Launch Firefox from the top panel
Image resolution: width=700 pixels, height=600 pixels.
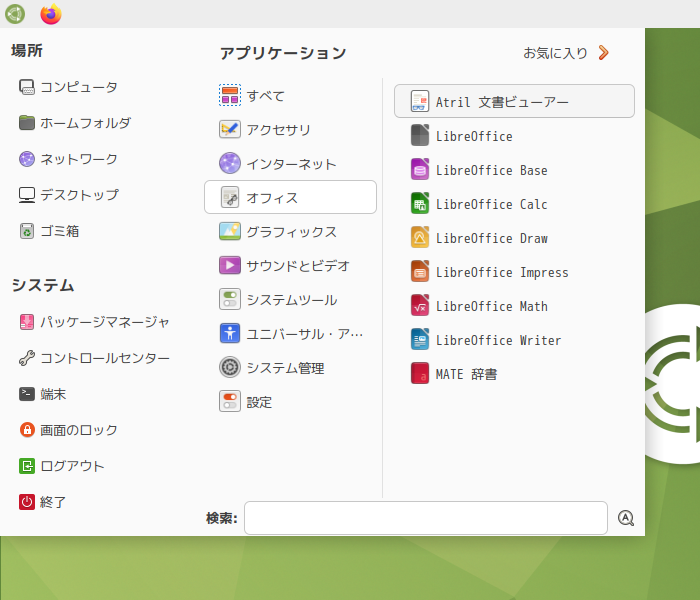(x=51, y=14)
